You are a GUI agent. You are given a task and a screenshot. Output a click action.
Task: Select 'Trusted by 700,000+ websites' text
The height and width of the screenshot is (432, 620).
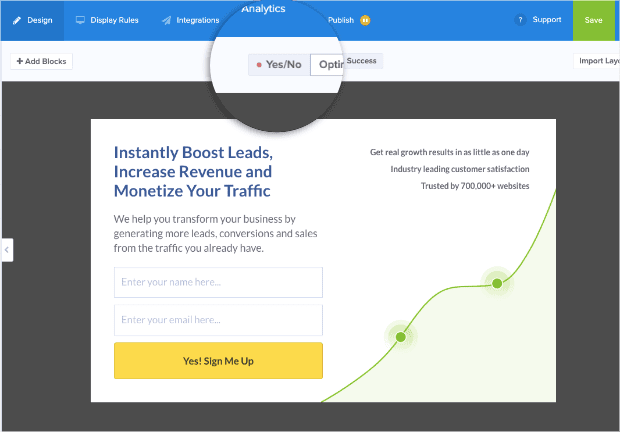point(475,186)
